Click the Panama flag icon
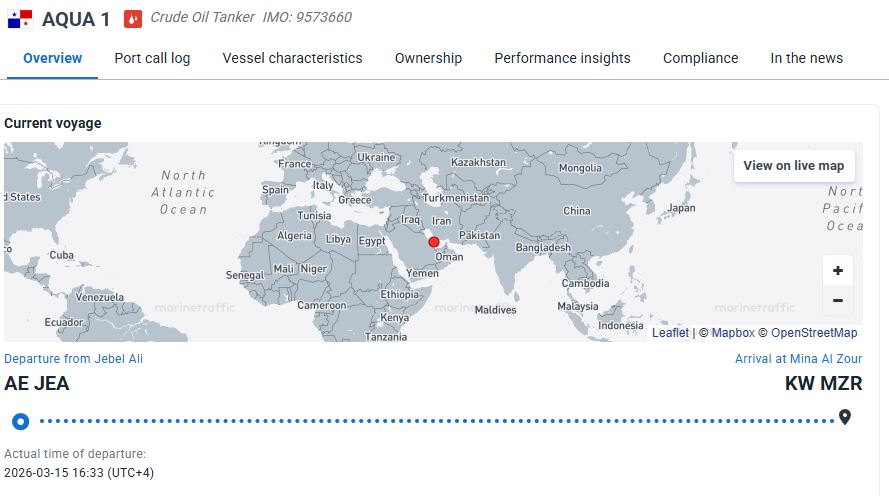The height and width of the screenshot is (496, 889). pyautogui.click(x=20, y=18)
